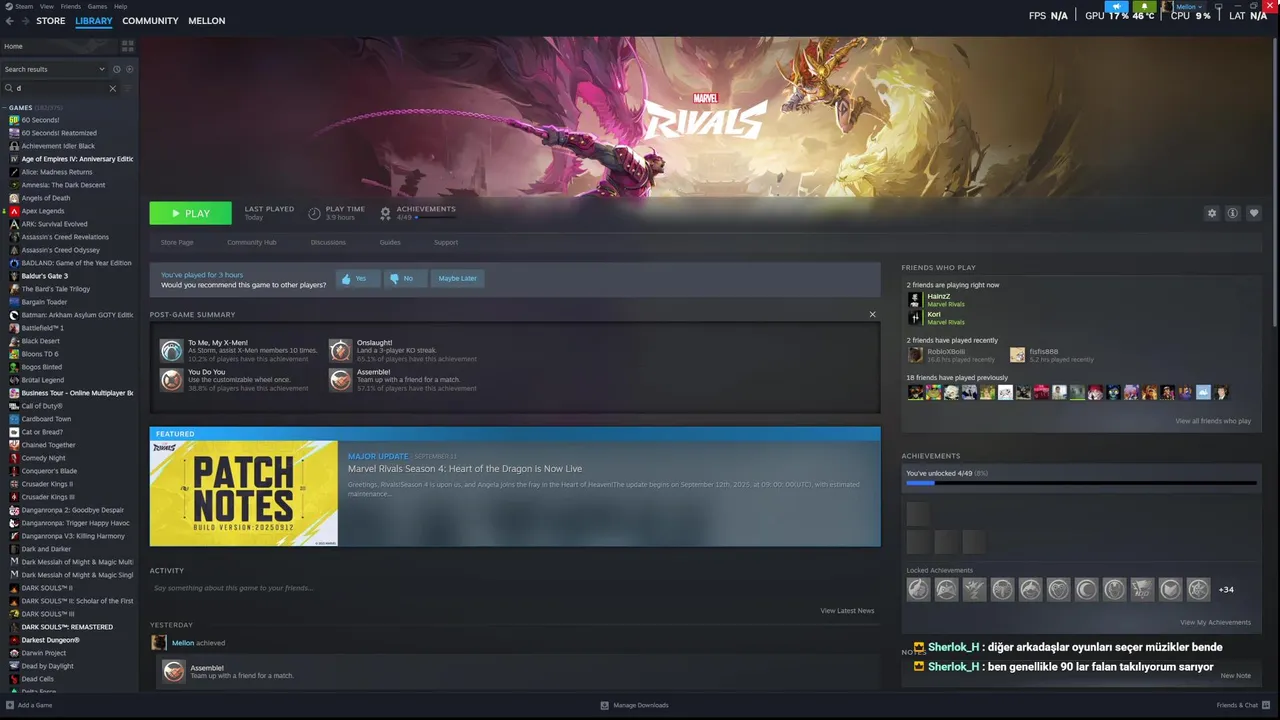Switch to the COMMUNITY tab
This screenshot has height=720, width=1280.
pyautogui.click(x=150, y=20)
